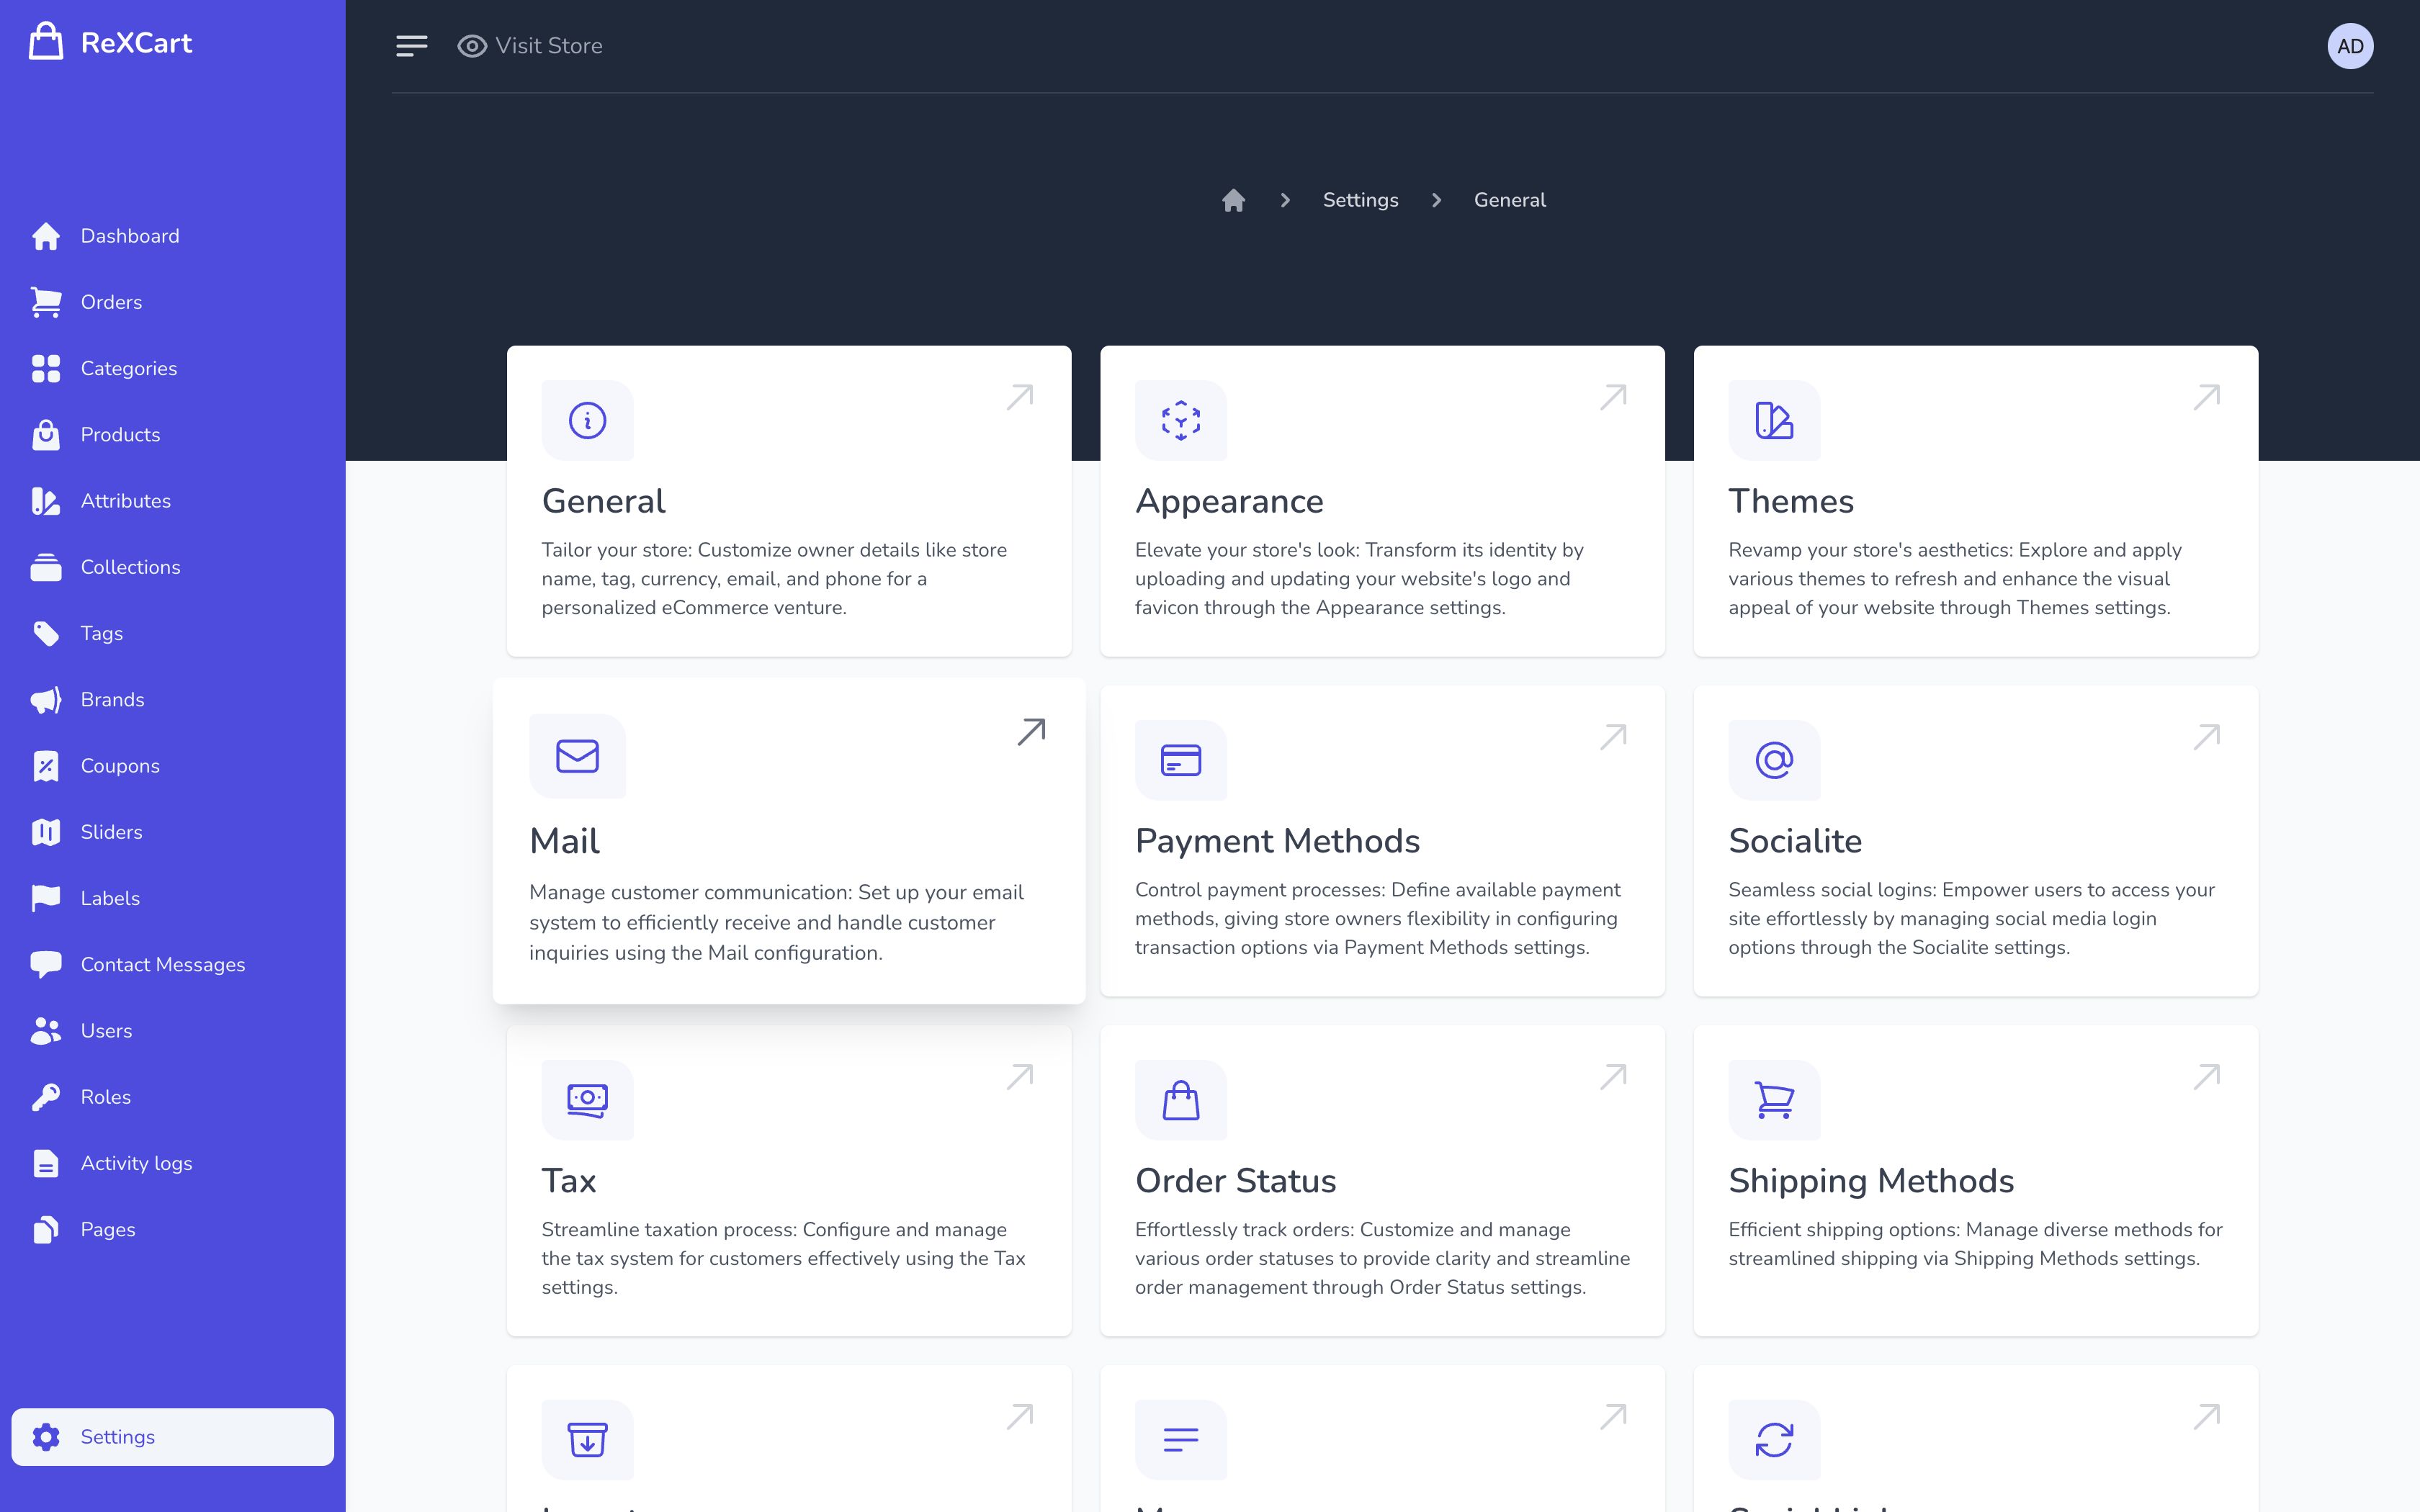Click the Themes palette icon
Screen dimensions: 2420x1512
point(1773,420)
